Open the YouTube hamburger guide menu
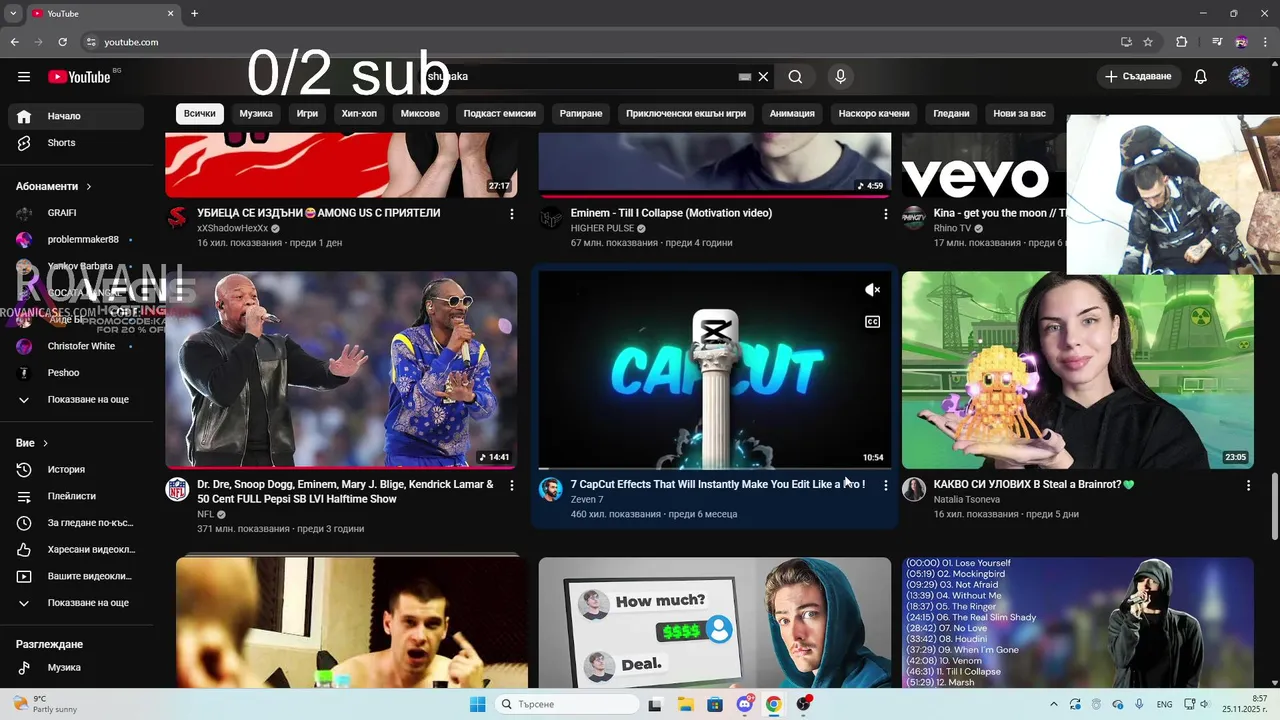 24,77
